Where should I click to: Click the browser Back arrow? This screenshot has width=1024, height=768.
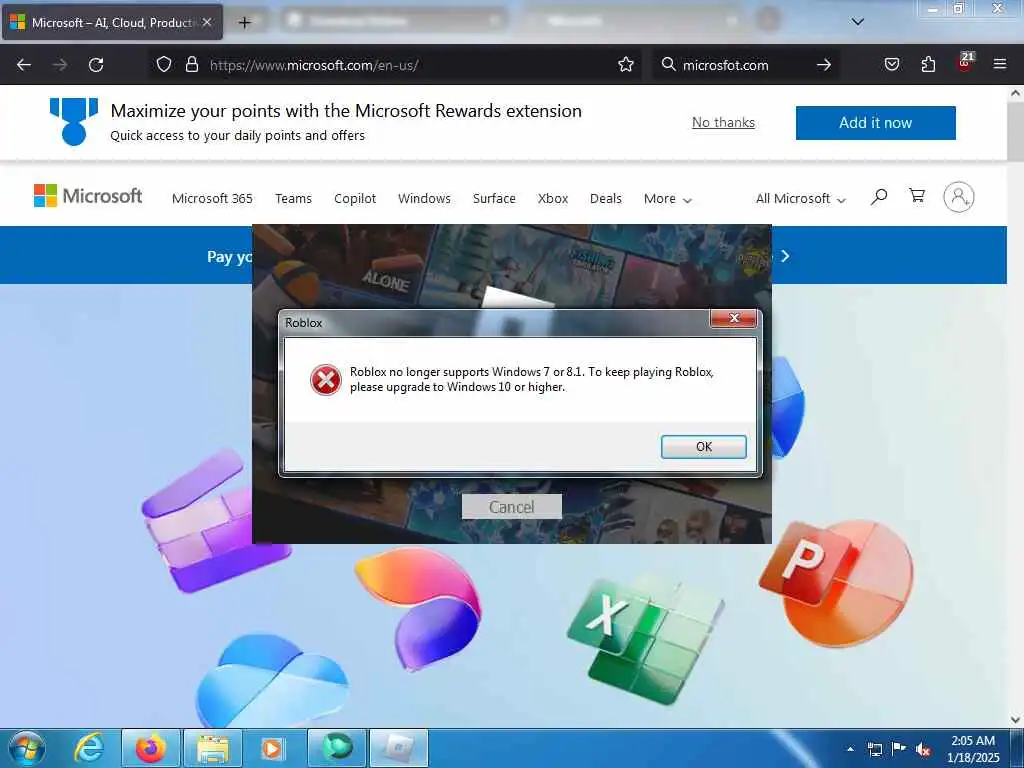[24, 65]
